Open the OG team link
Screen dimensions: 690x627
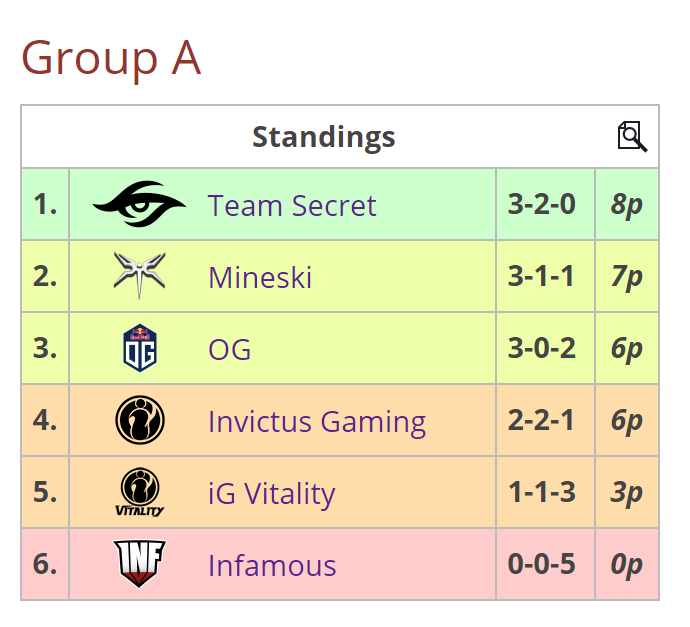[x=229, y=349]
